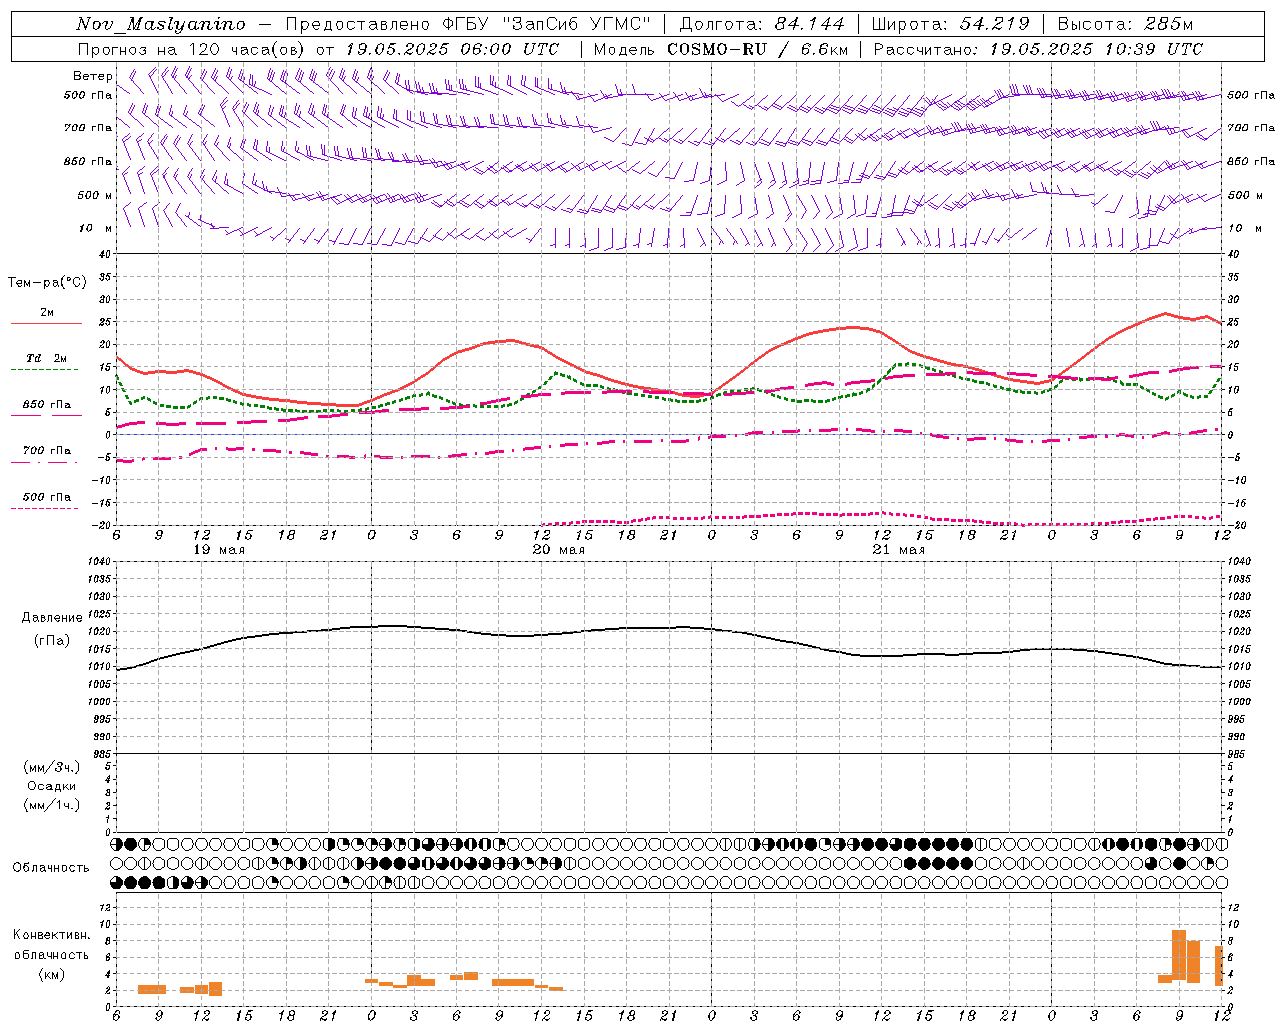Click the Широта: 54.219 value
Screen dimensions: 1280x1024
click(x=950, y=24)
